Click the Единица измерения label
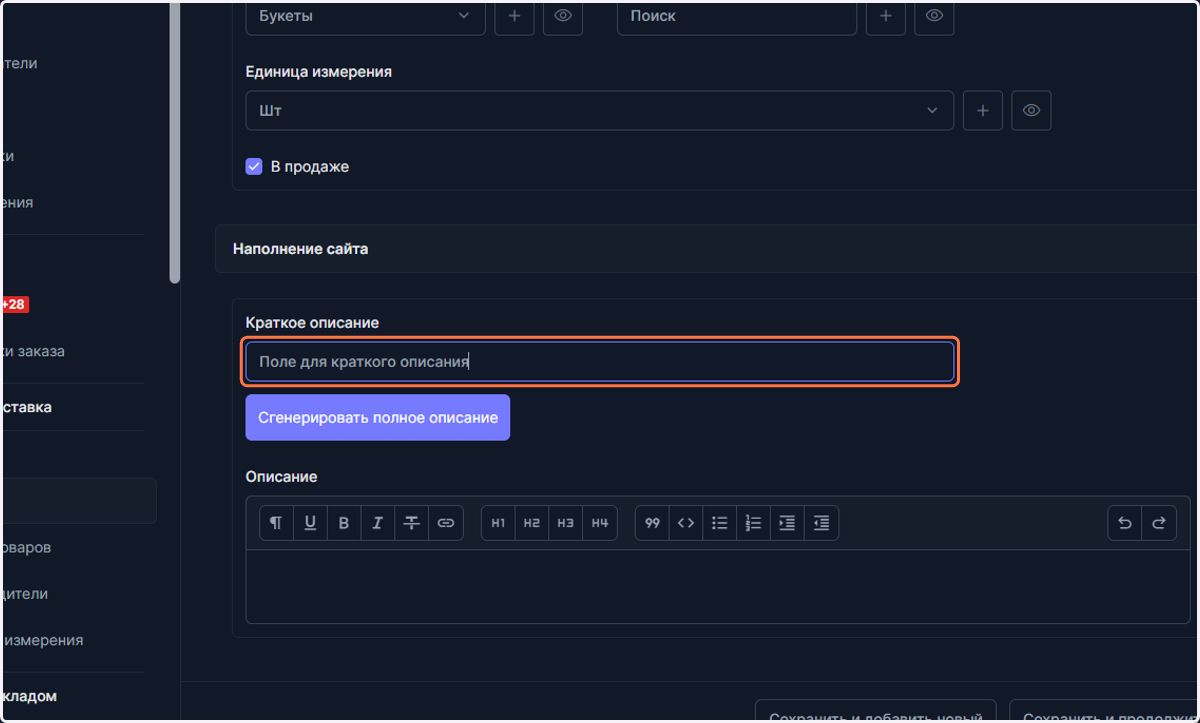The width and height of the screenshot is (1200, 723). click(x=318, y=72)
